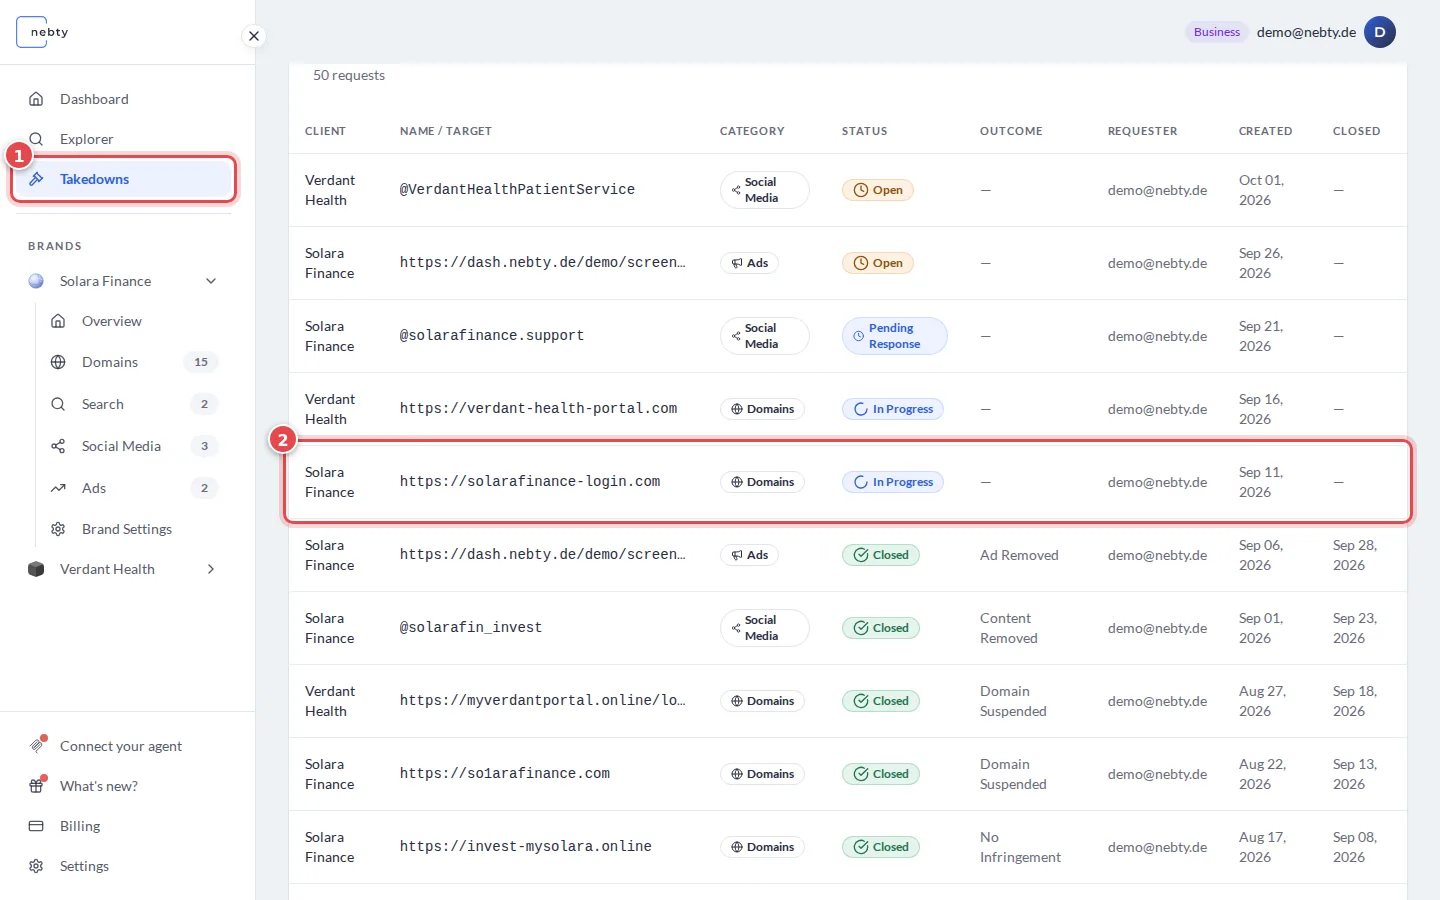This screenshot has width=1440, height=900.
Task: Open the @VerdantHealthPatientService takedown row
Action: coord(848,190)
